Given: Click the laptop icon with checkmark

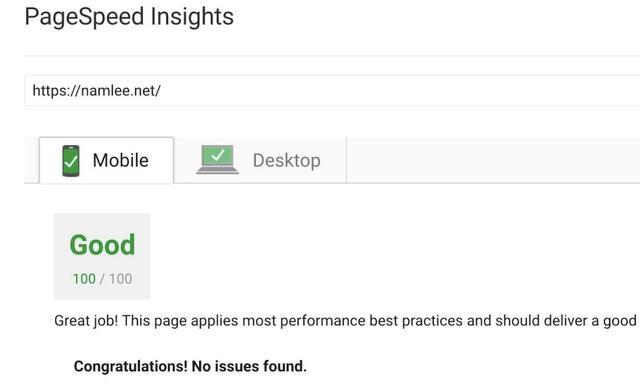Looking at the screenshot, I should tap(217, 160).
